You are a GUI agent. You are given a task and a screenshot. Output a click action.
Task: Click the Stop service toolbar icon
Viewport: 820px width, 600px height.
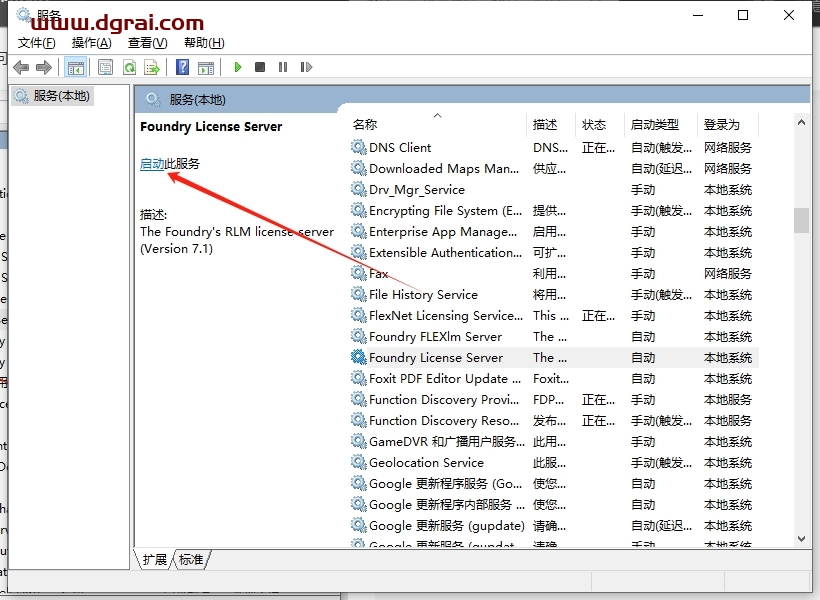(x=260, y=67)
